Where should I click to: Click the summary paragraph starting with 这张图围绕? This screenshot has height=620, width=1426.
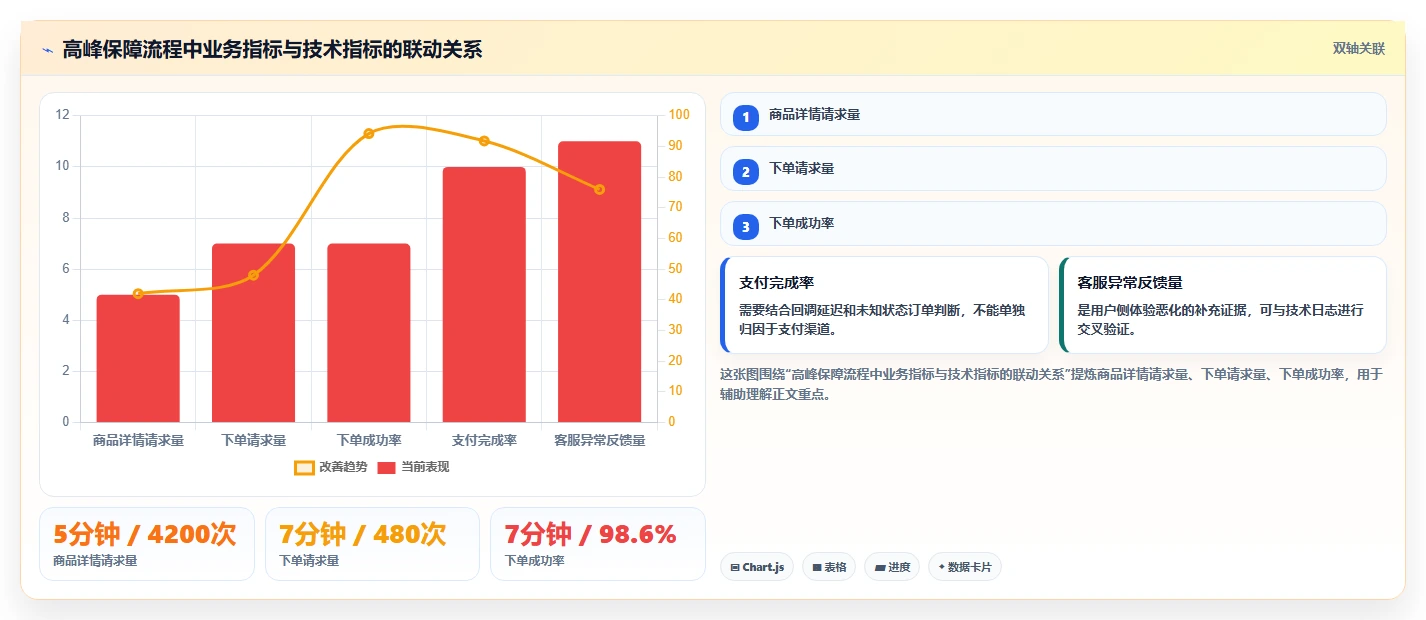(x=1051, y=384)
